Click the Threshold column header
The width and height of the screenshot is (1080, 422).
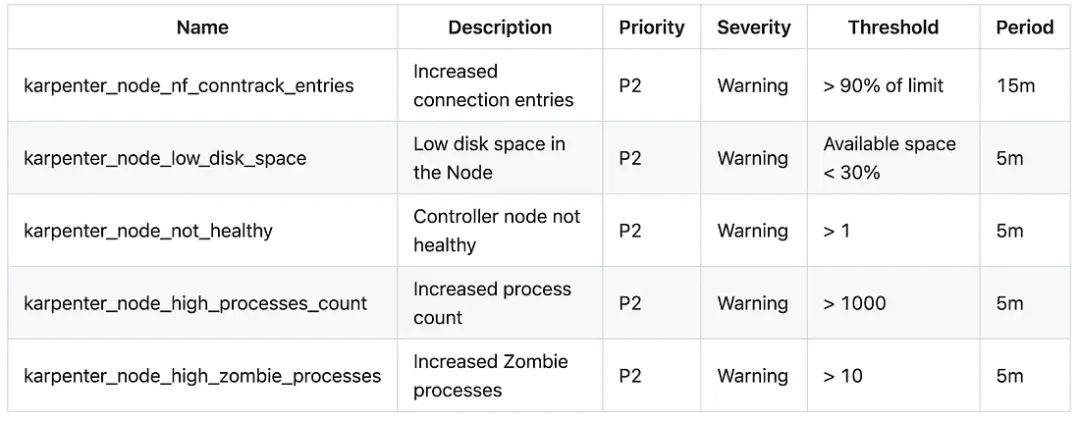point(893,28)
